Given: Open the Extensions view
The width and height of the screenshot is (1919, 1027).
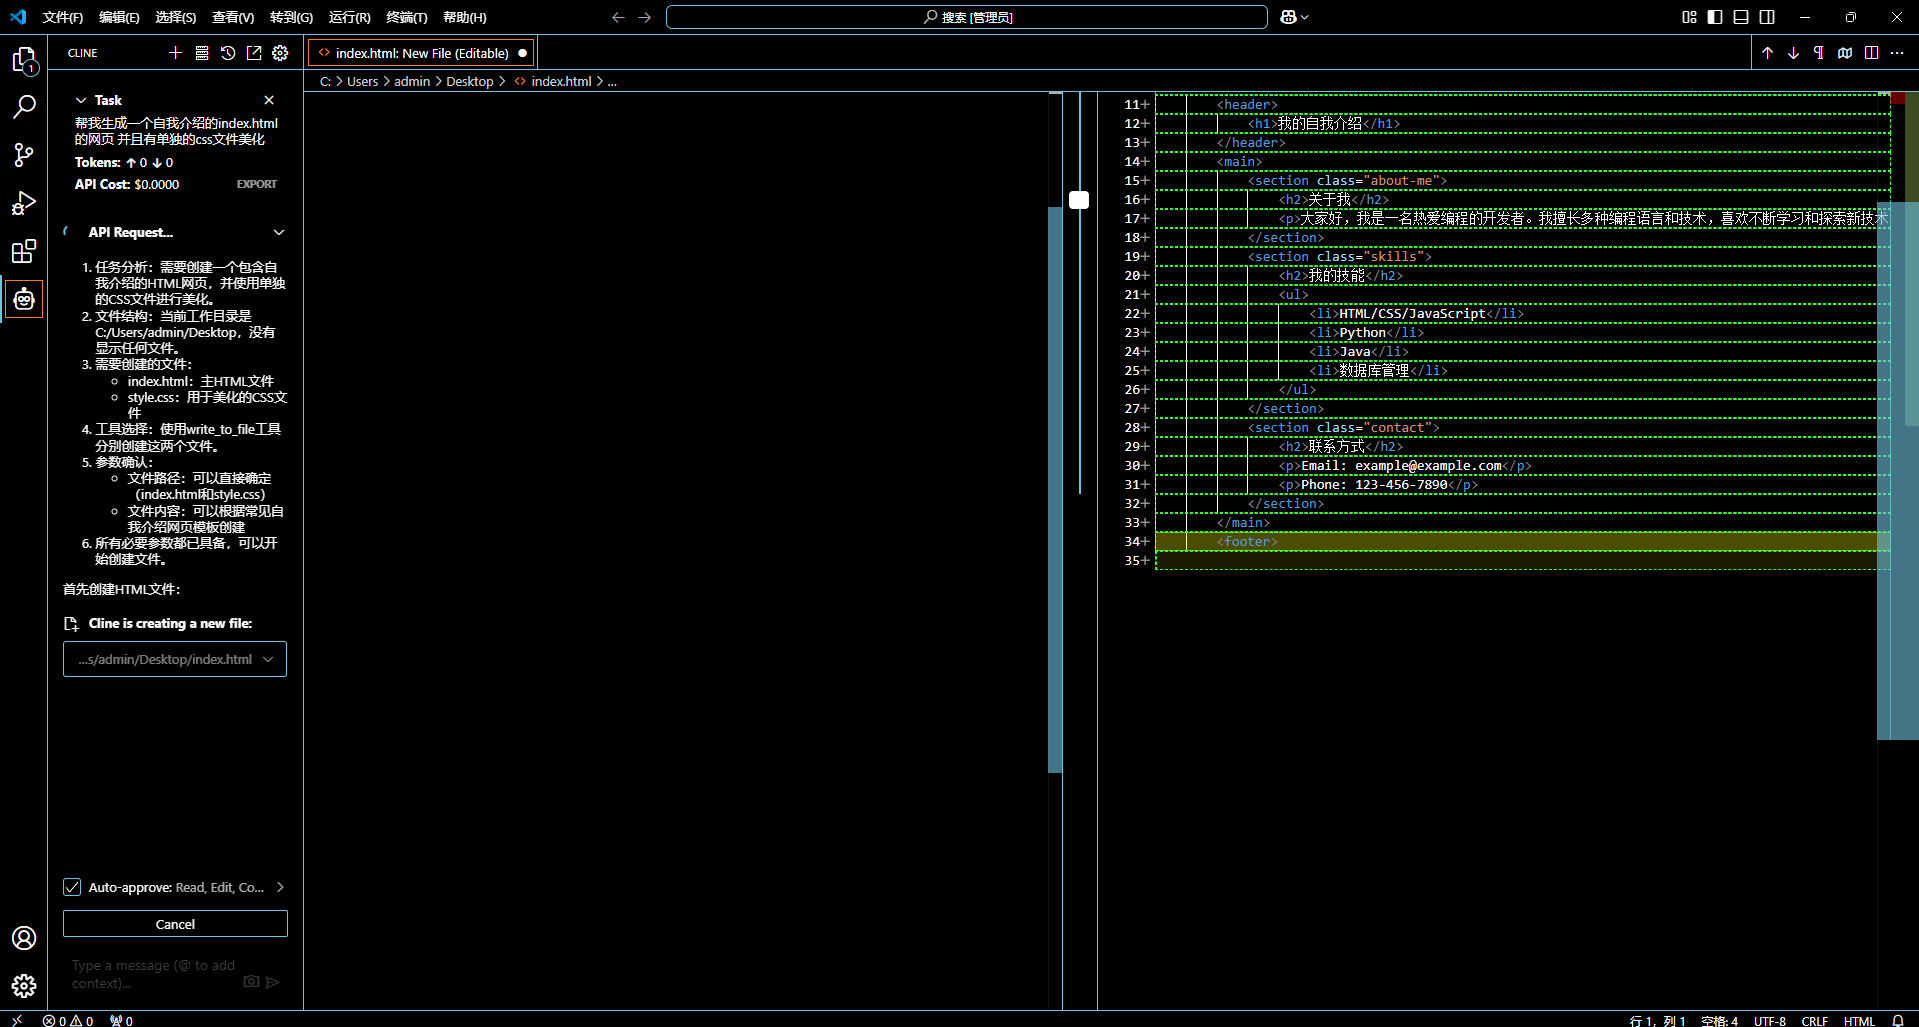Looking at the screenshot, I should pos(24,251).
